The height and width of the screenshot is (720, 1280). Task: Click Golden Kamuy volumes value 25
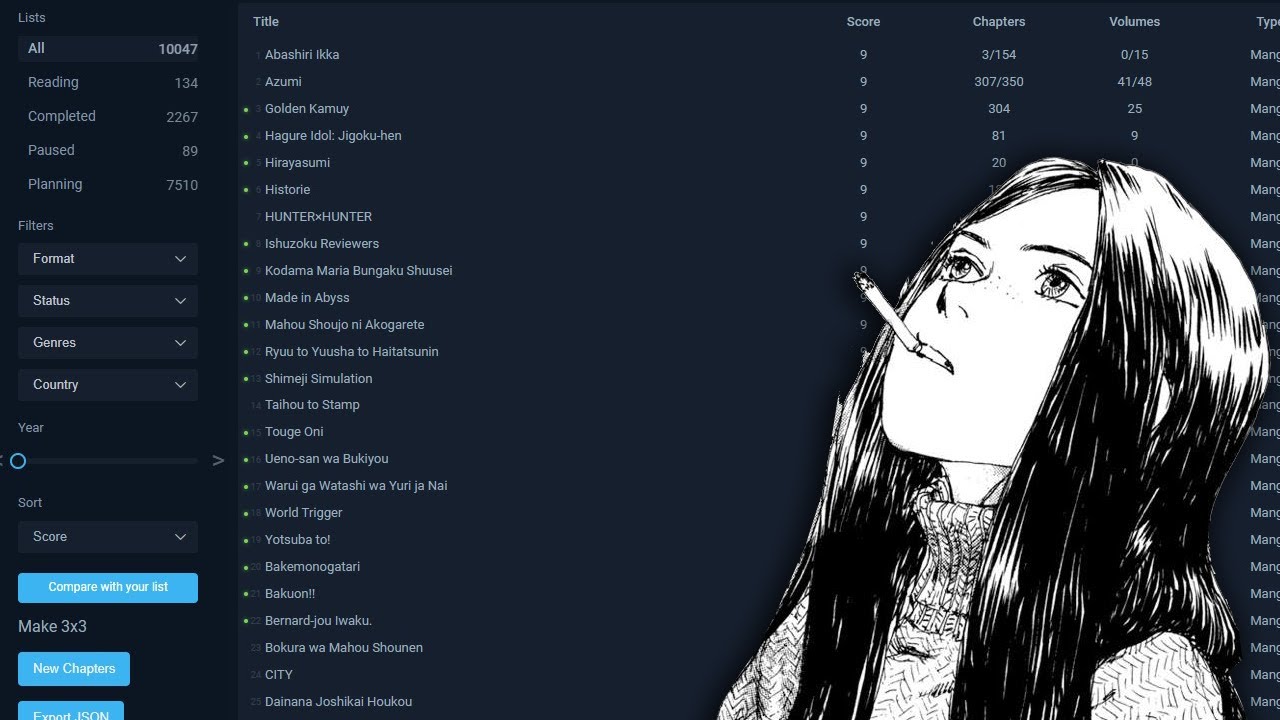(x=1135, y=108)
